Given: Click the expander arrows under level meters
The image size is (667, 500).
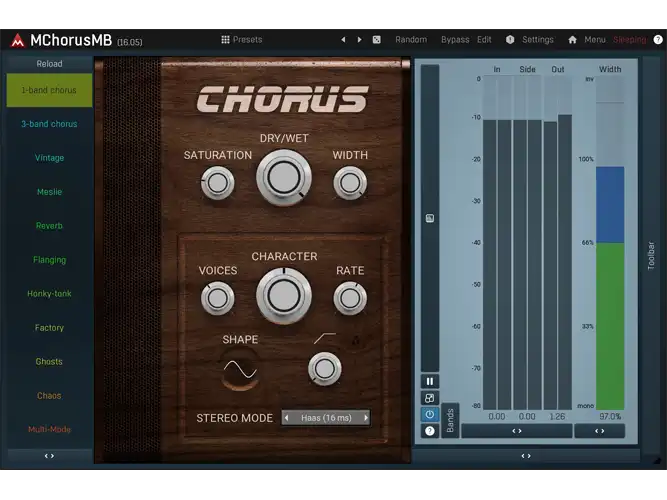Looking at the screenshot, I should point(517,431).
